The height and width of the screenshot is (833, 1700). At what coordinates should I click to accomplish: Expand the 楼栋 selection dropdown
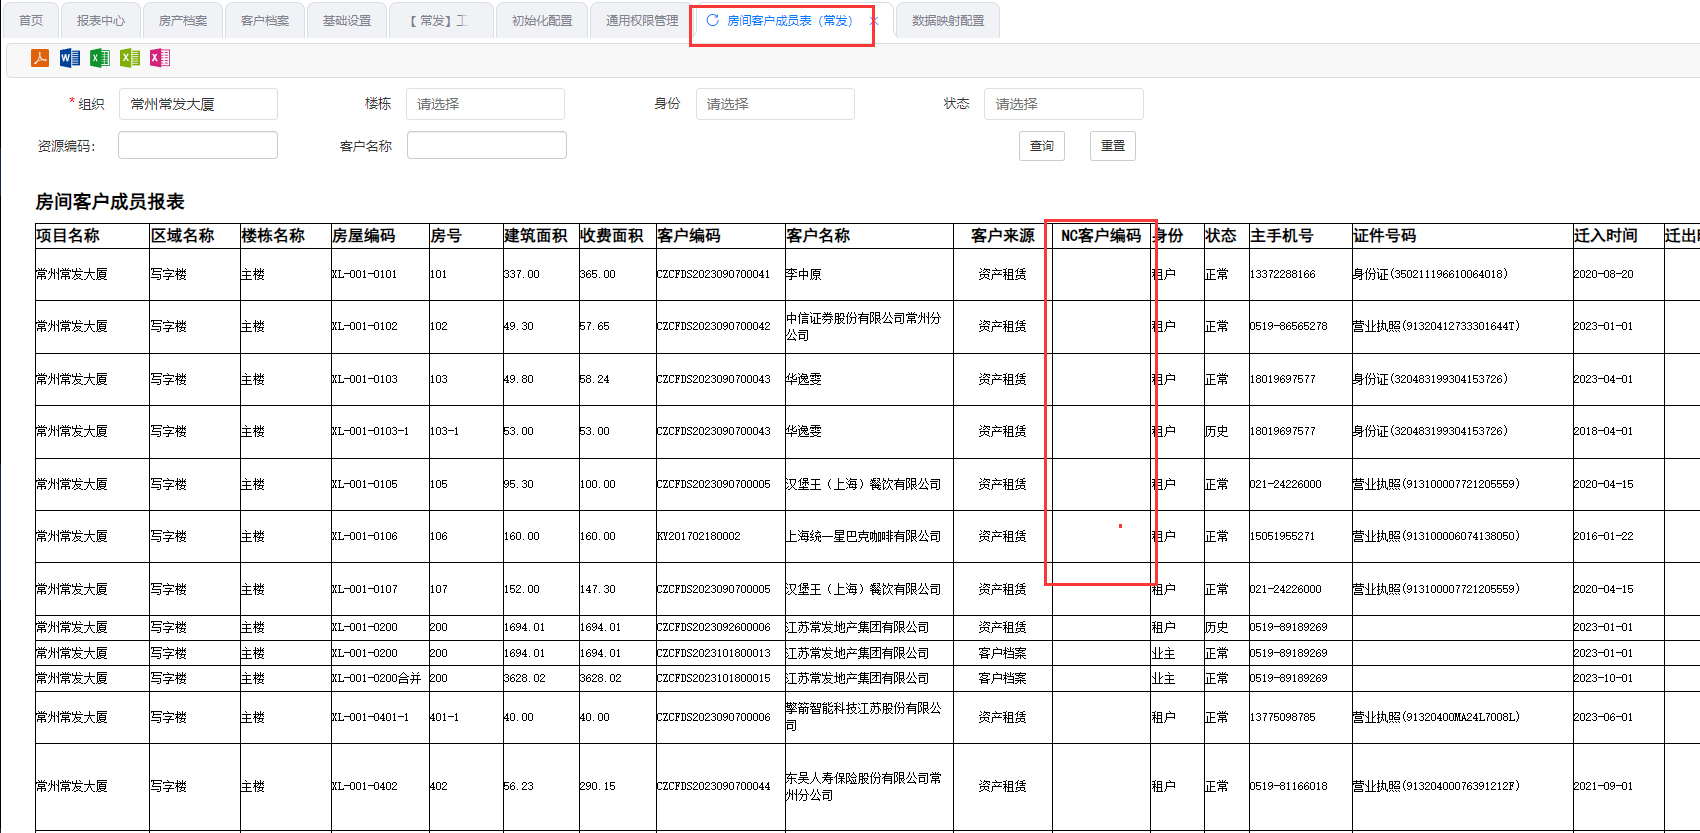pyautogui.click(x=485, y=104)
